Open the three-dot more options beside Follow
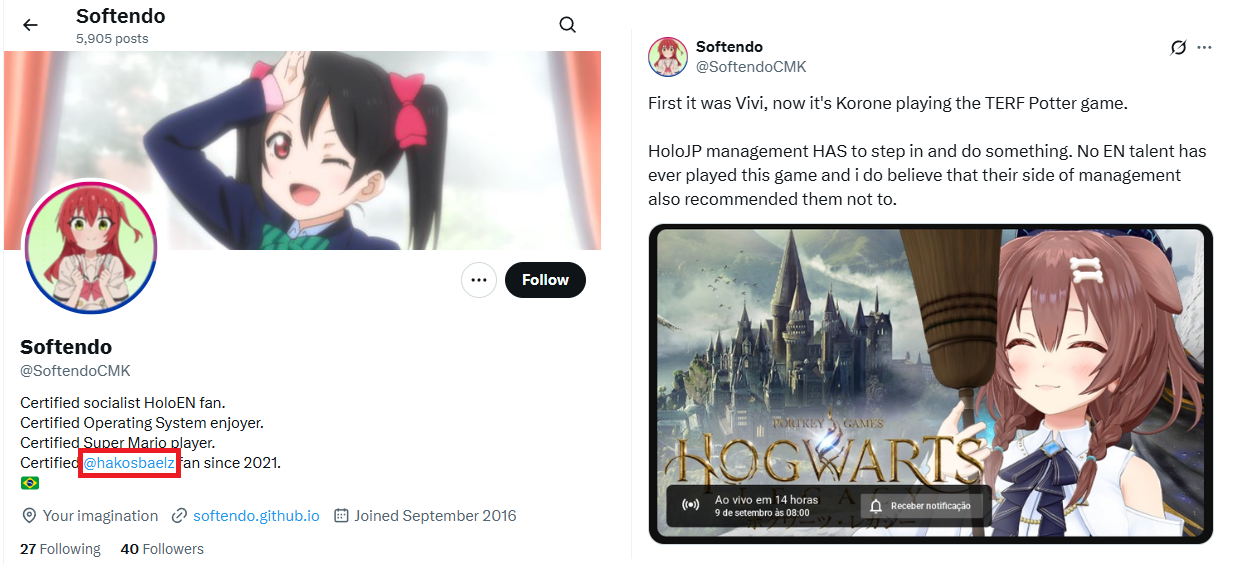The height and width of the screenshot is (571, 1238). click(479, 280)
